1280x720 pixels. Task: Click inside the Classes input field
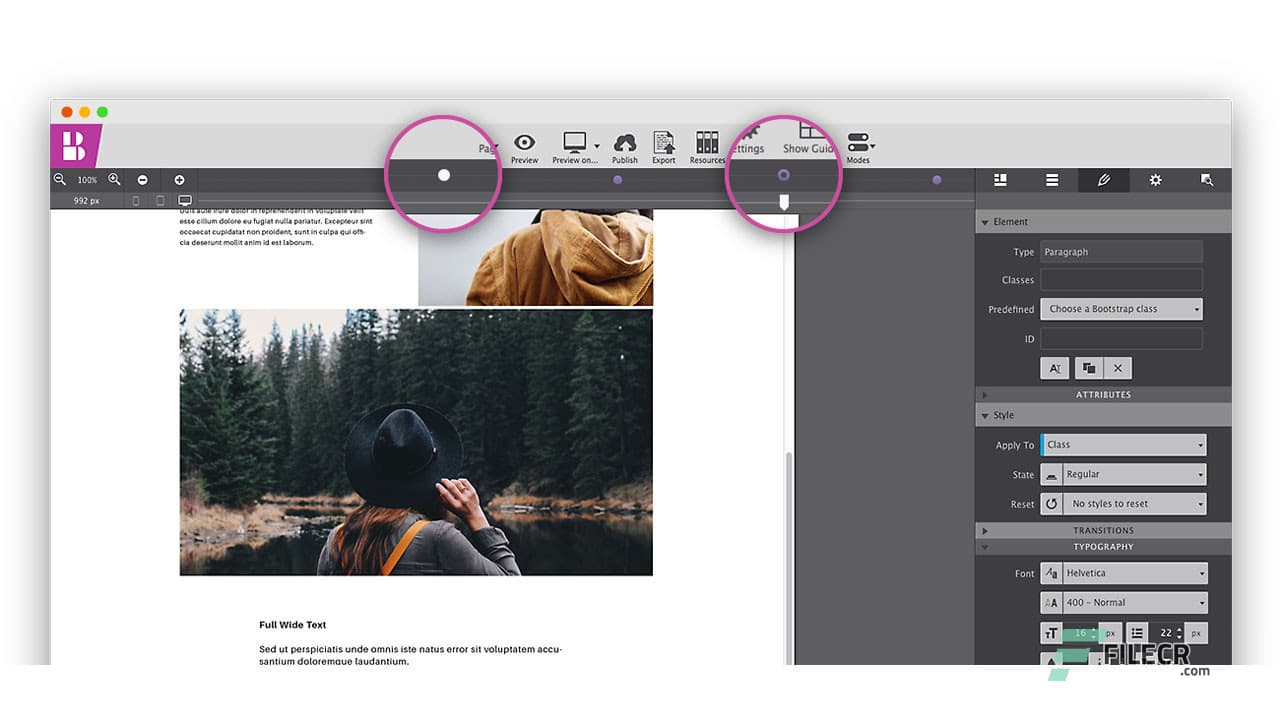coord(1120,280)
